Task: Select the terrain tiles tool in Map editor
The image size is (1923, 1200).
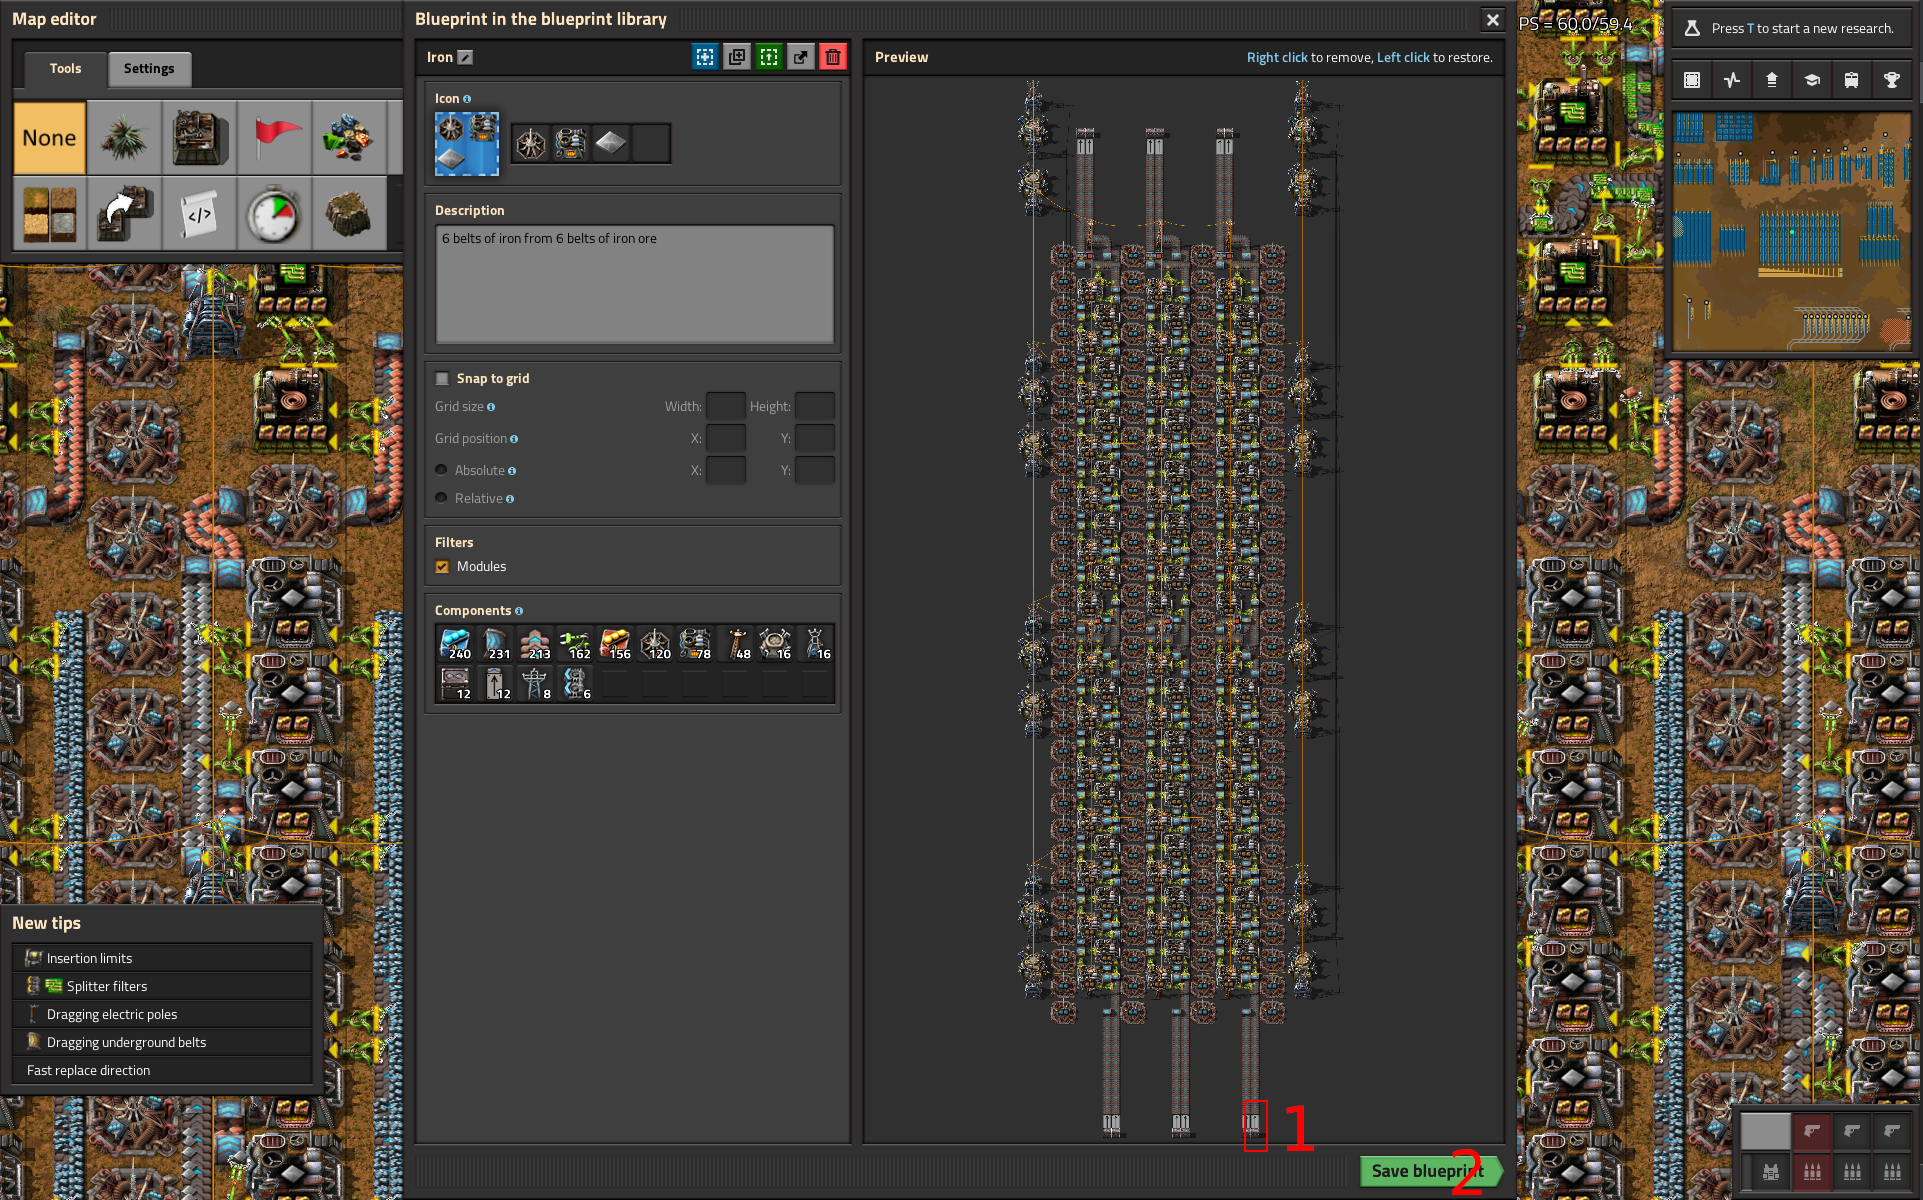Action: click(x=49, y=213)
